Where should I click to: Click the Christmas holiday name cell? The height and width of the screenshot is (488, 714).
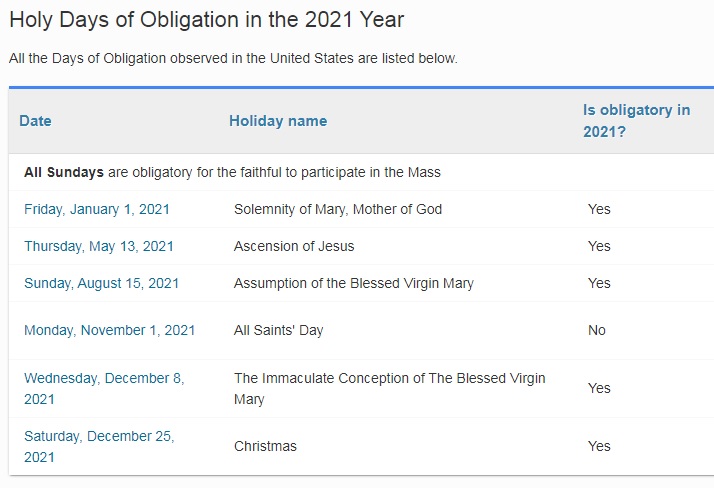click(265, 446)
